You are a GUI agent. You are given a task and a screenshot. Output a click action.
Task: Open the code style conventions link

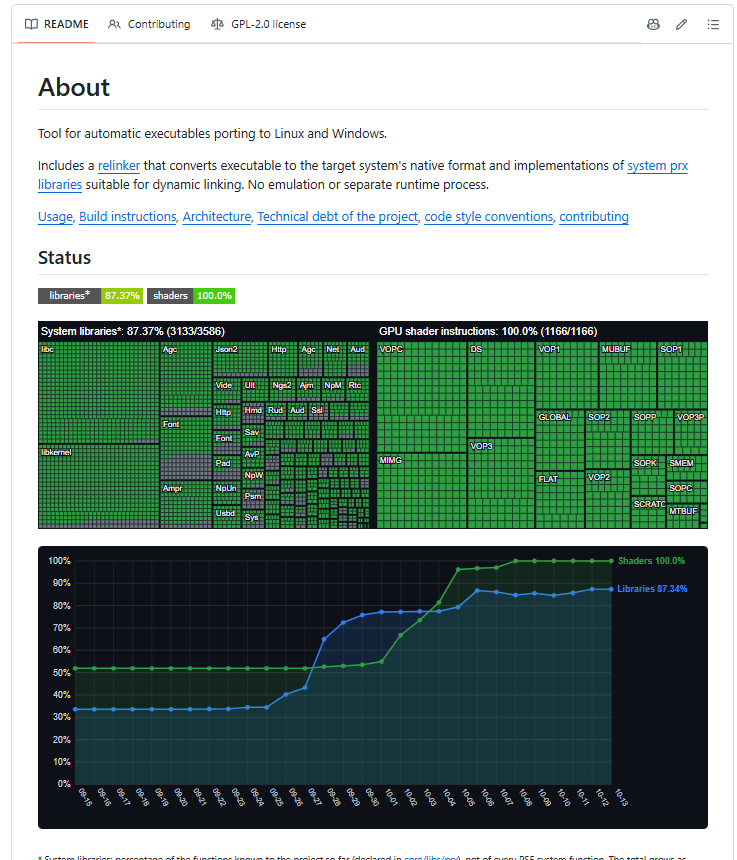pyautogui.click(x=489, y=217)
